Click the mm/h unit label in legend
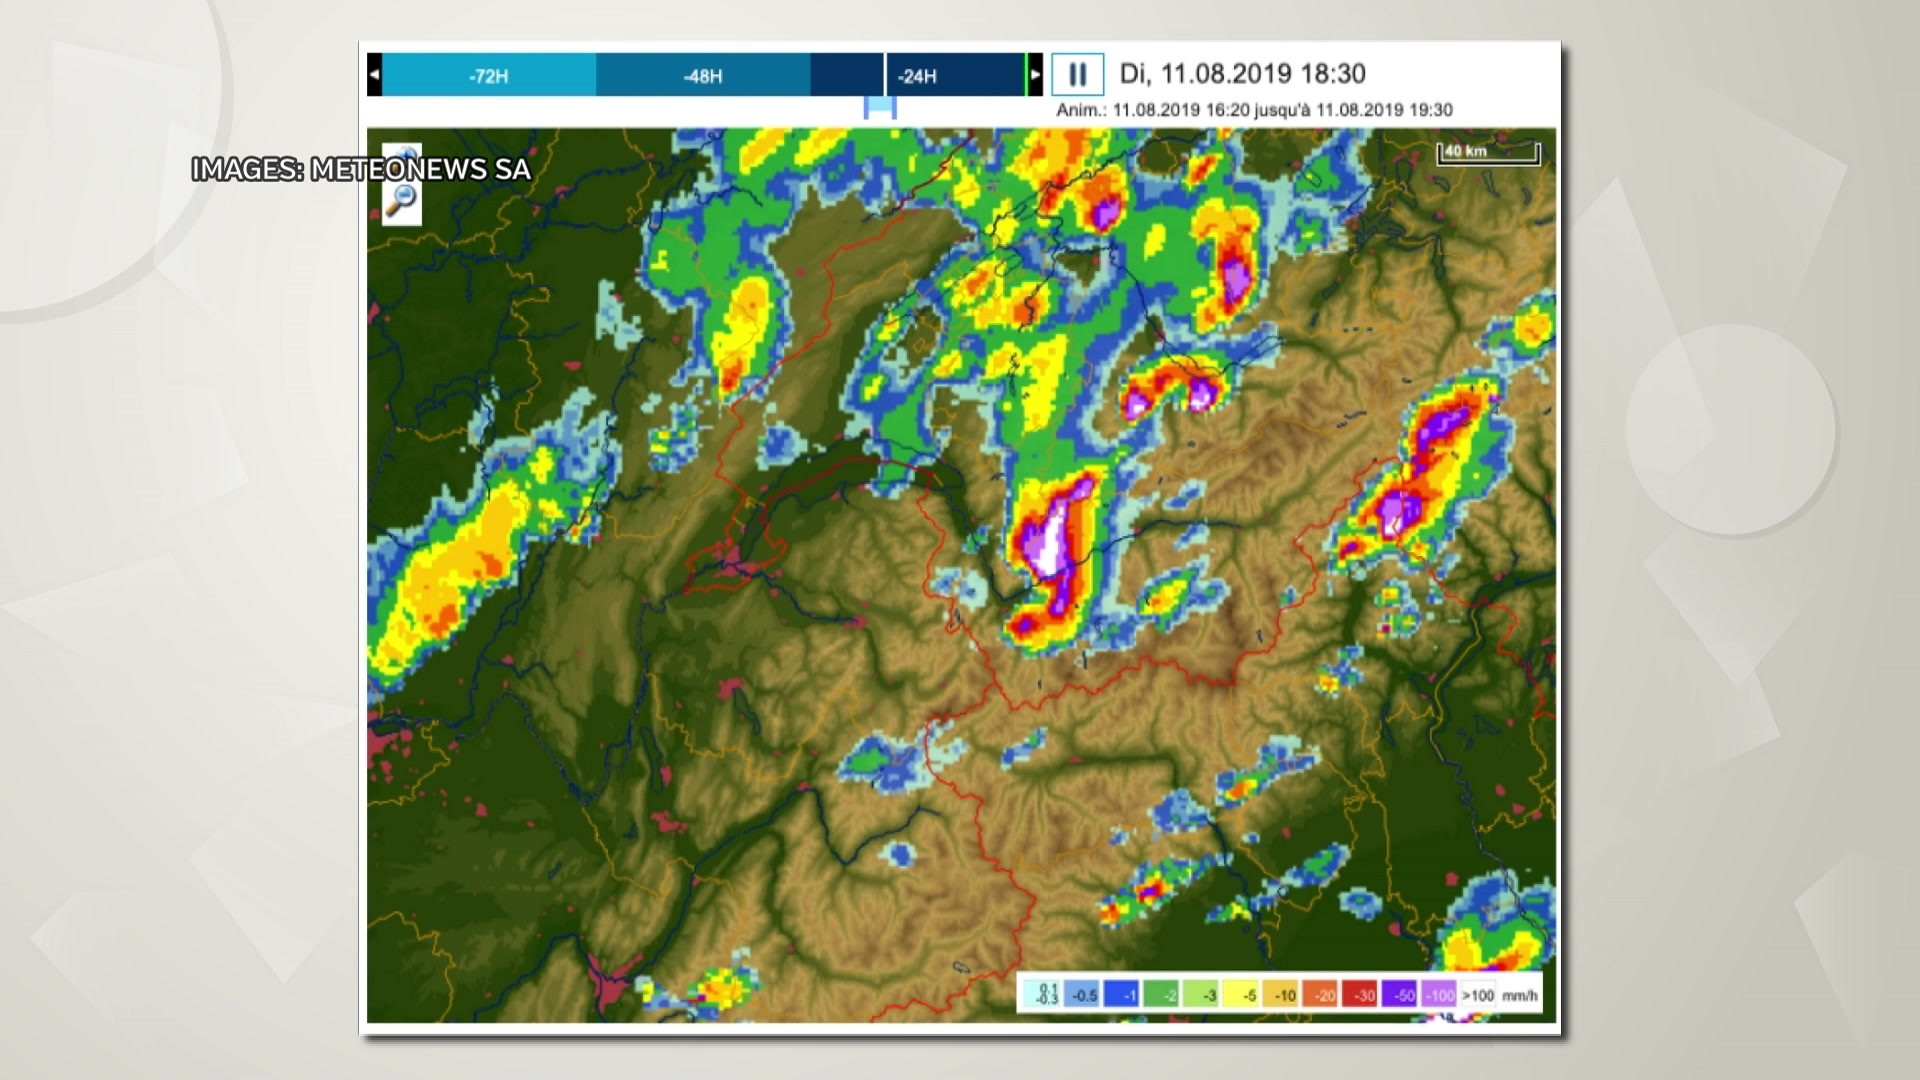Screen dimensions: 1920x1080 [1520, 996]
